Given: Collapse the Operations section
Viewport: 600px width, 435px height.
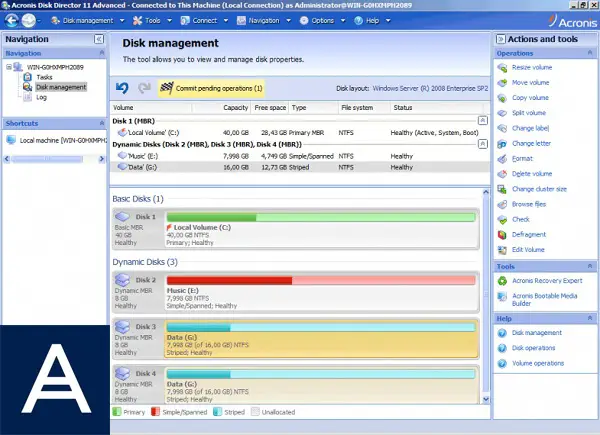Looking at the screenshot, I should pyautogui.click(x=590, y=53).
